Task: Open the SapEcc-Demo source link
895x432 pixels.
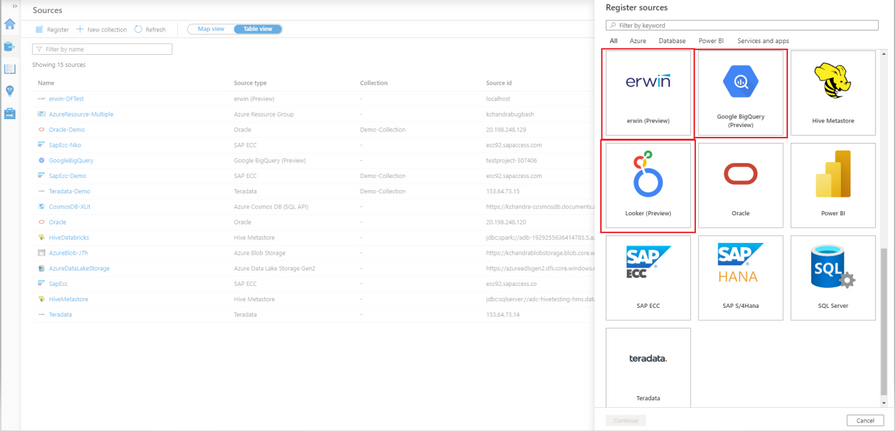Action: point(67,176)
